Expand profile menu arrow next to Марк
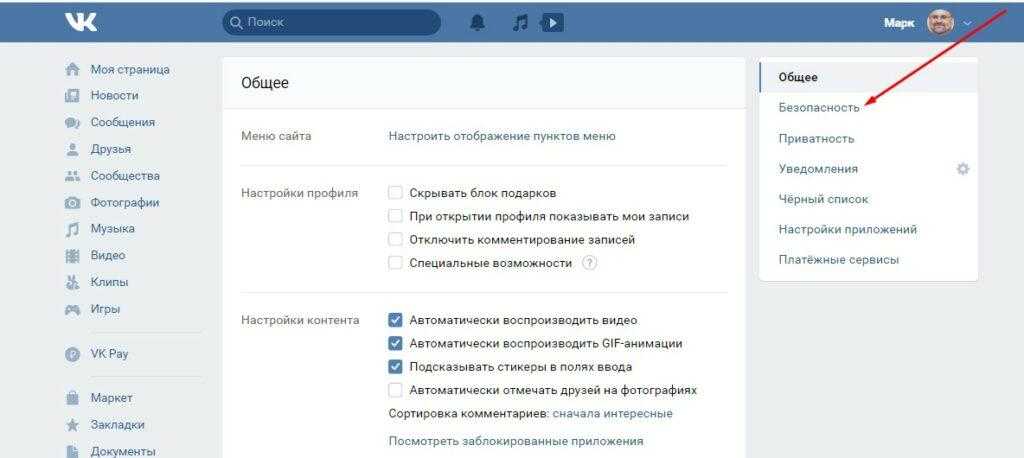 [967, 23]
